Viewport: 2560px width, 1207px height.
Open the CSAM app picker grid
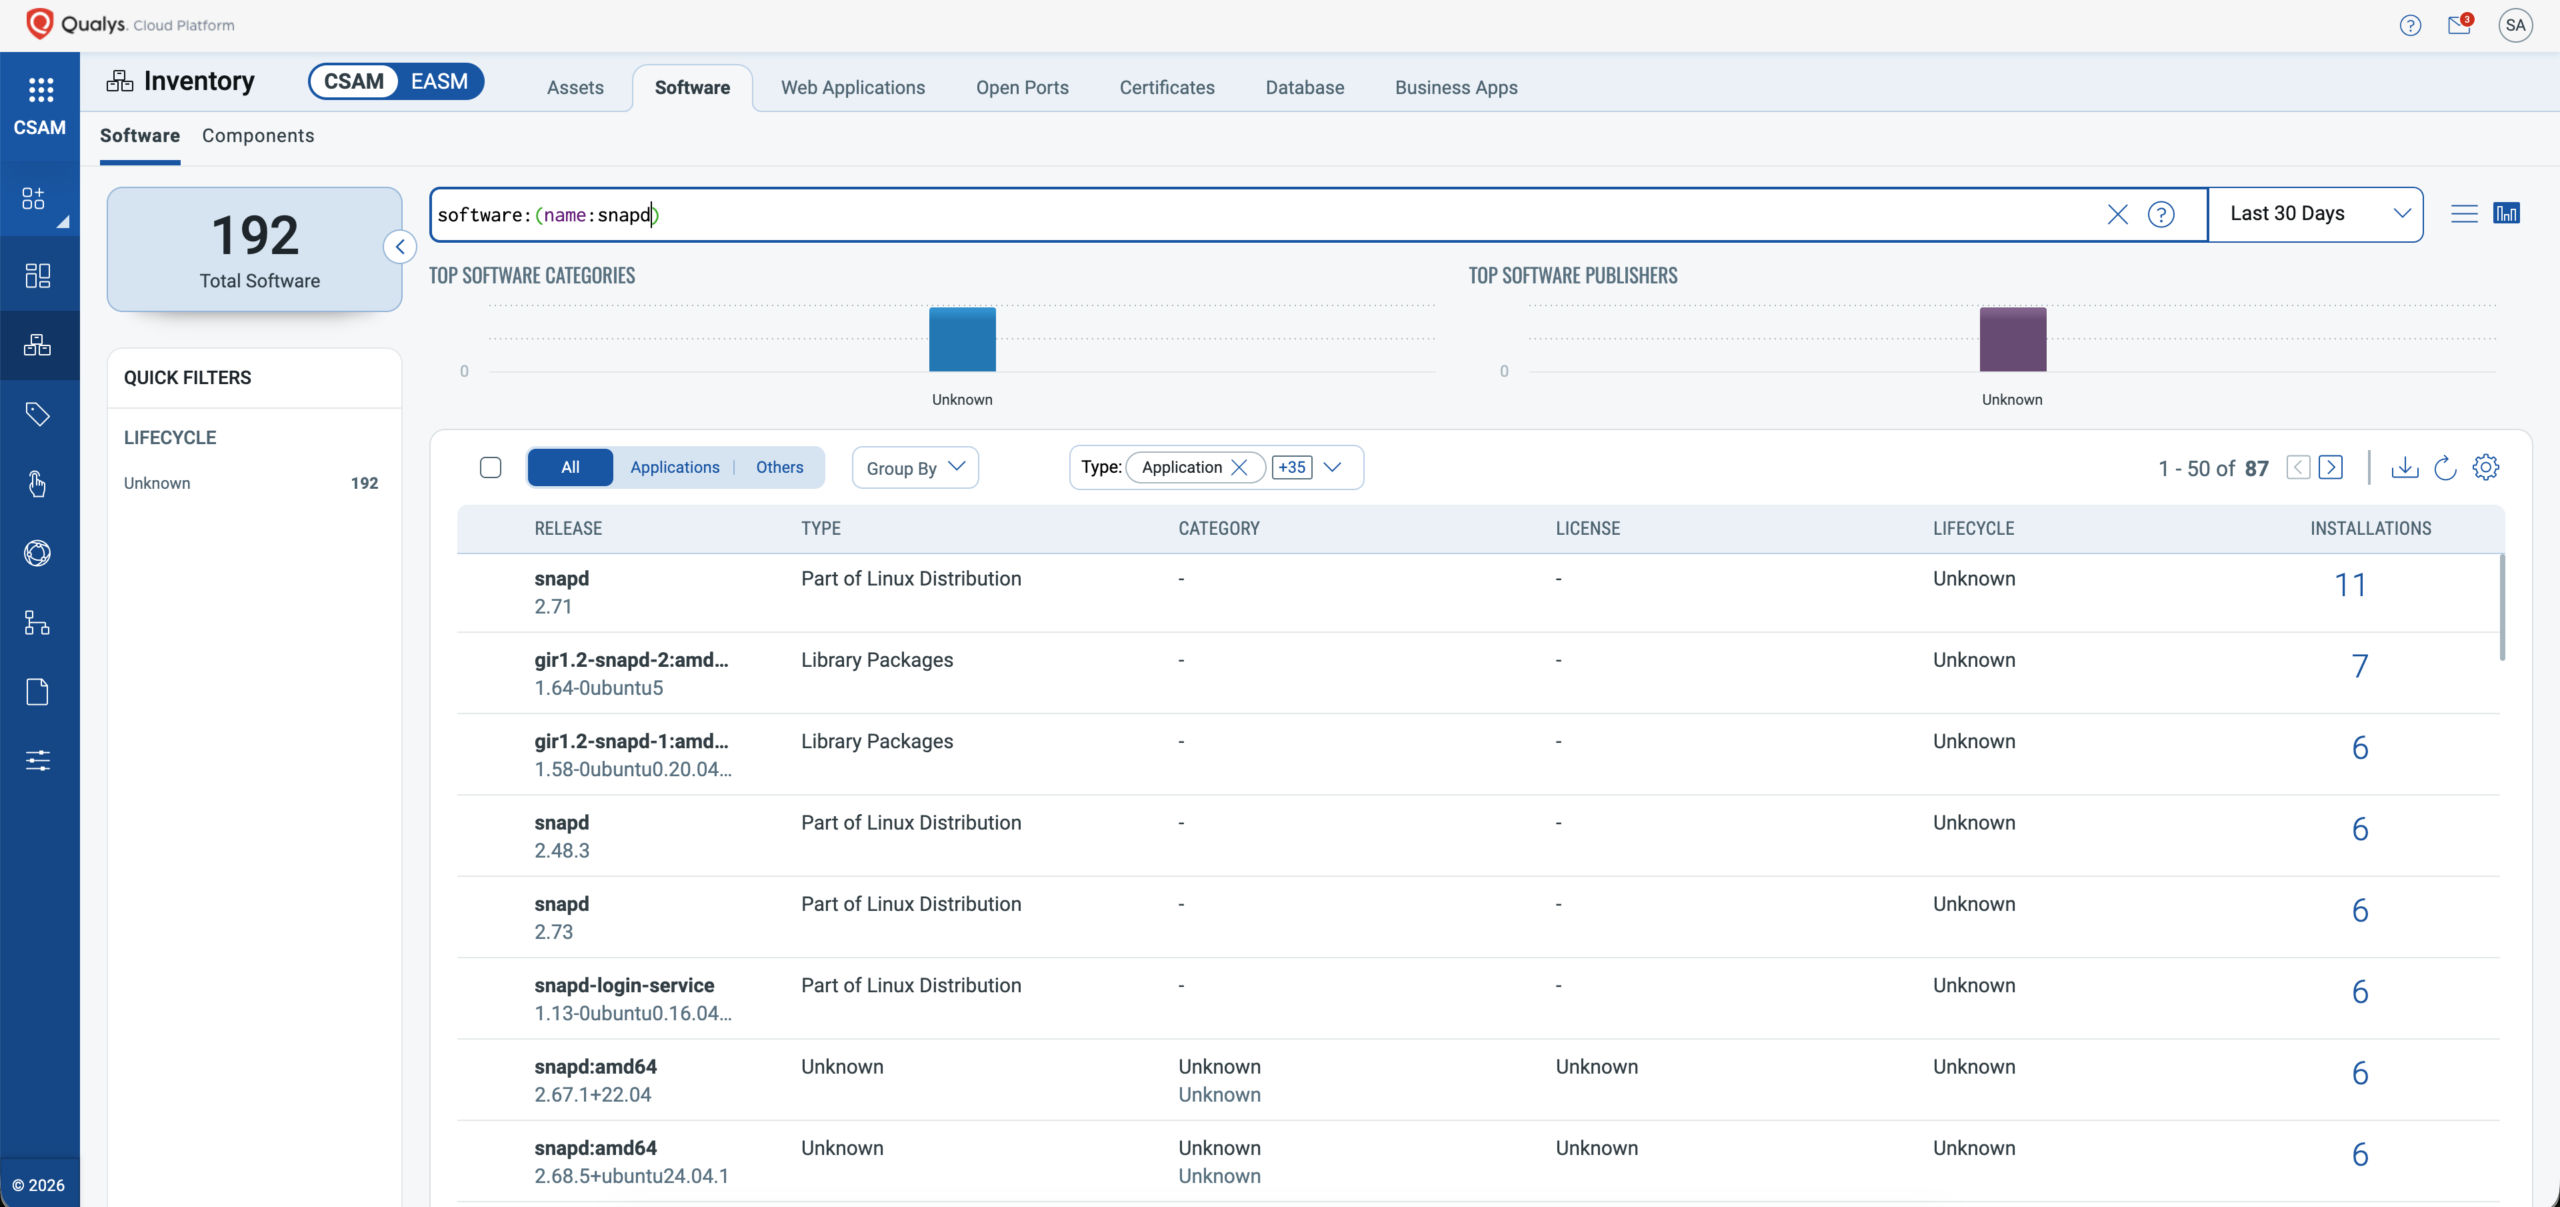click(x=40, y=91)
